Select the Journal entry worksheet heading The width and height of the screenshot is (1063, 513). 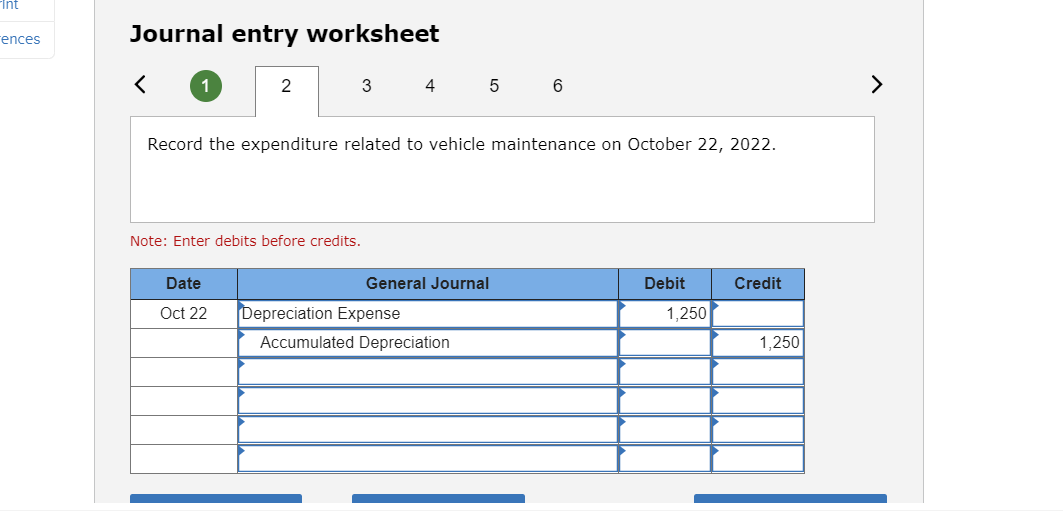(x=285, y=34)
